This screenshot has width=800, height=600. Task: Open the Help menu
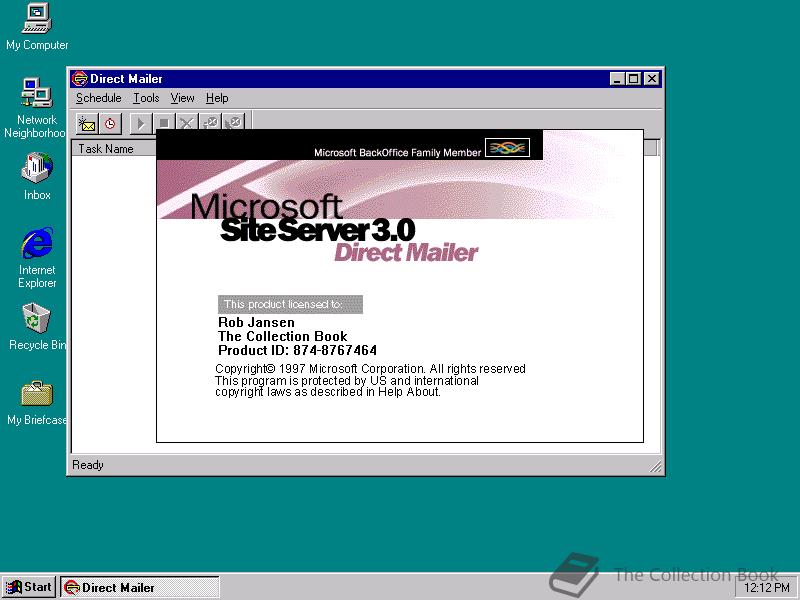point(217,98)
